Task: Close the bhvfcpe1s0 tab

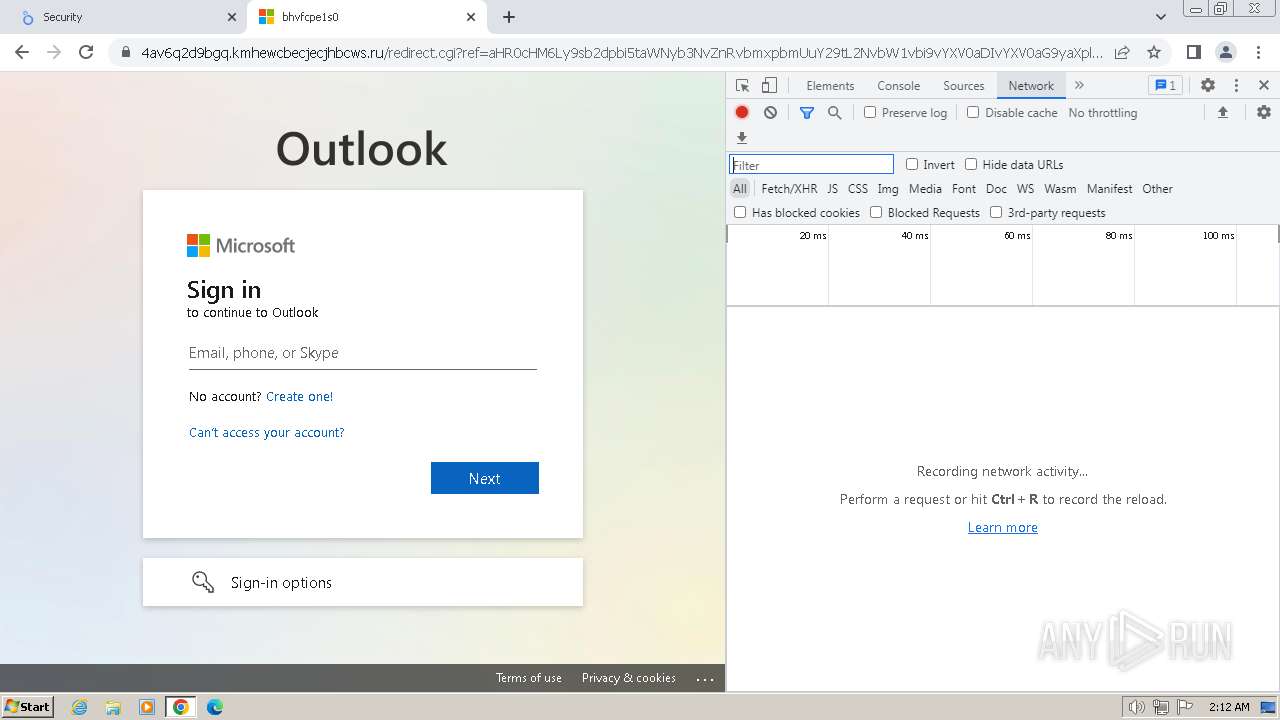Action: tap(471, 17)
